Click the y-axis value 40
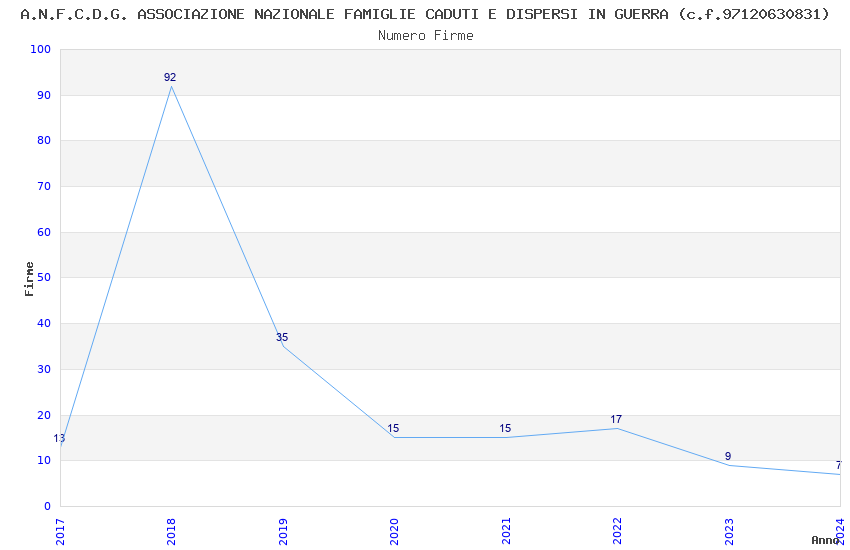The height and width of the screenshot is (550, 850). [x=44, y=323]
